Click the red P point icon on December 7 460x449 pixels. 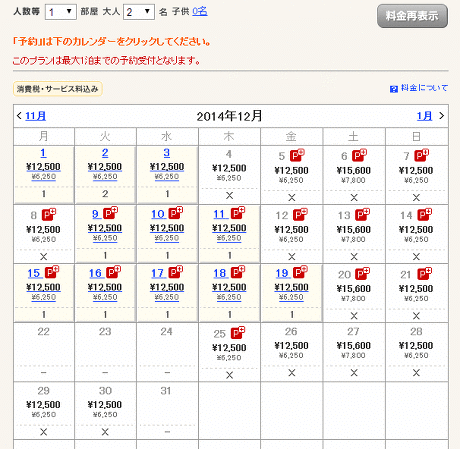(x=422, y=155)
